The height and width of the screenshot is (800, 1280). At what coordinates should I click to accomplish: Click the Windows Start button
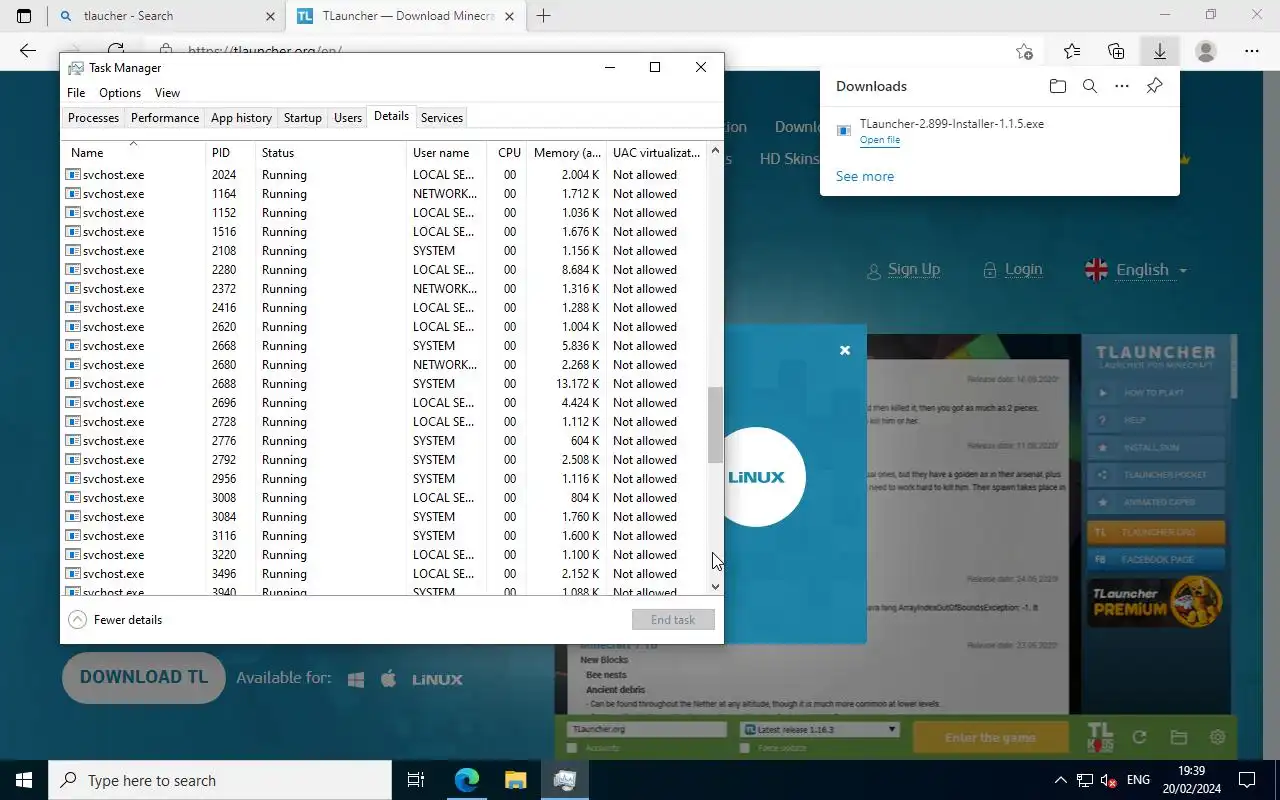pyautogui.click(x=24, y=780)
